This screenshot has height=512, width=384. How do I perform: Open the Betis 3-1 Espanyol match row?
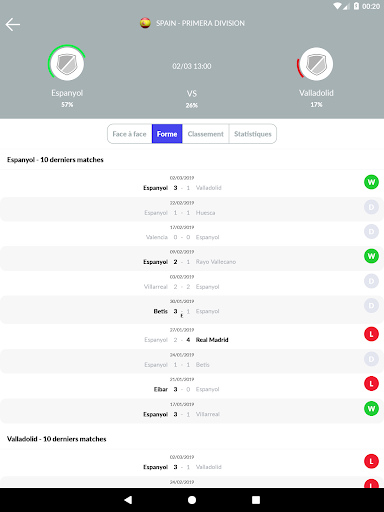192,310
